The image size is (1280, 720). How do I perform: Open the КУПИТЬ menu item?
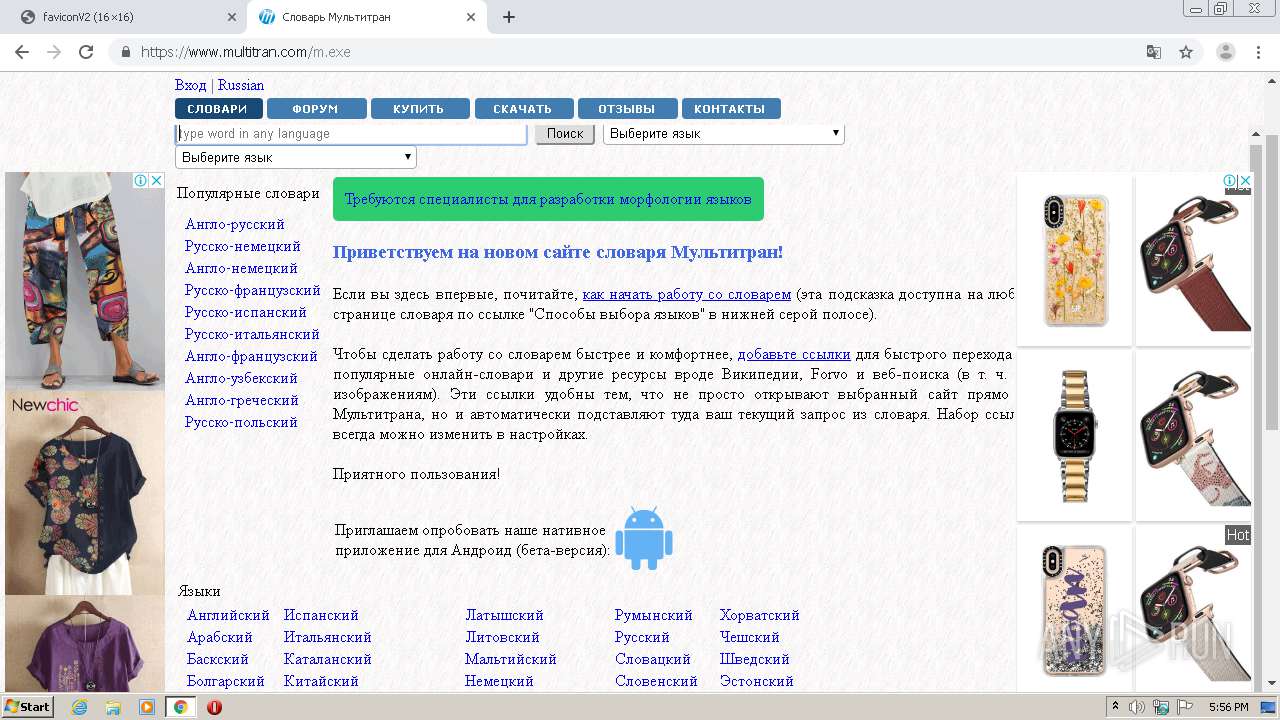(419, 109)
